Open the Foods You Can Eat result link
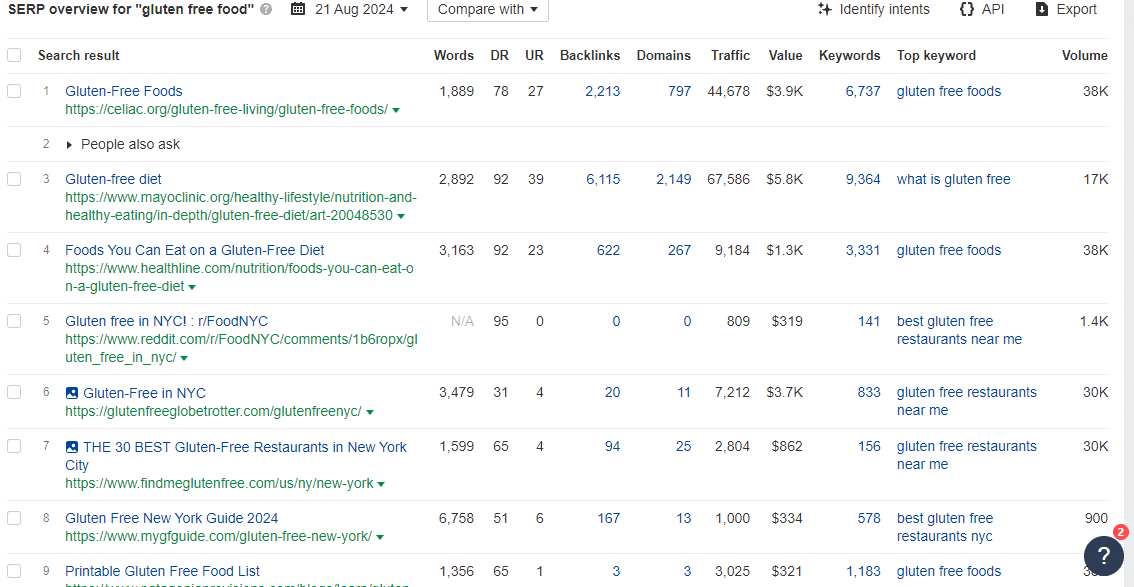Image resolution: width=1134 pixels, height=587 pixels. [194, 250]
